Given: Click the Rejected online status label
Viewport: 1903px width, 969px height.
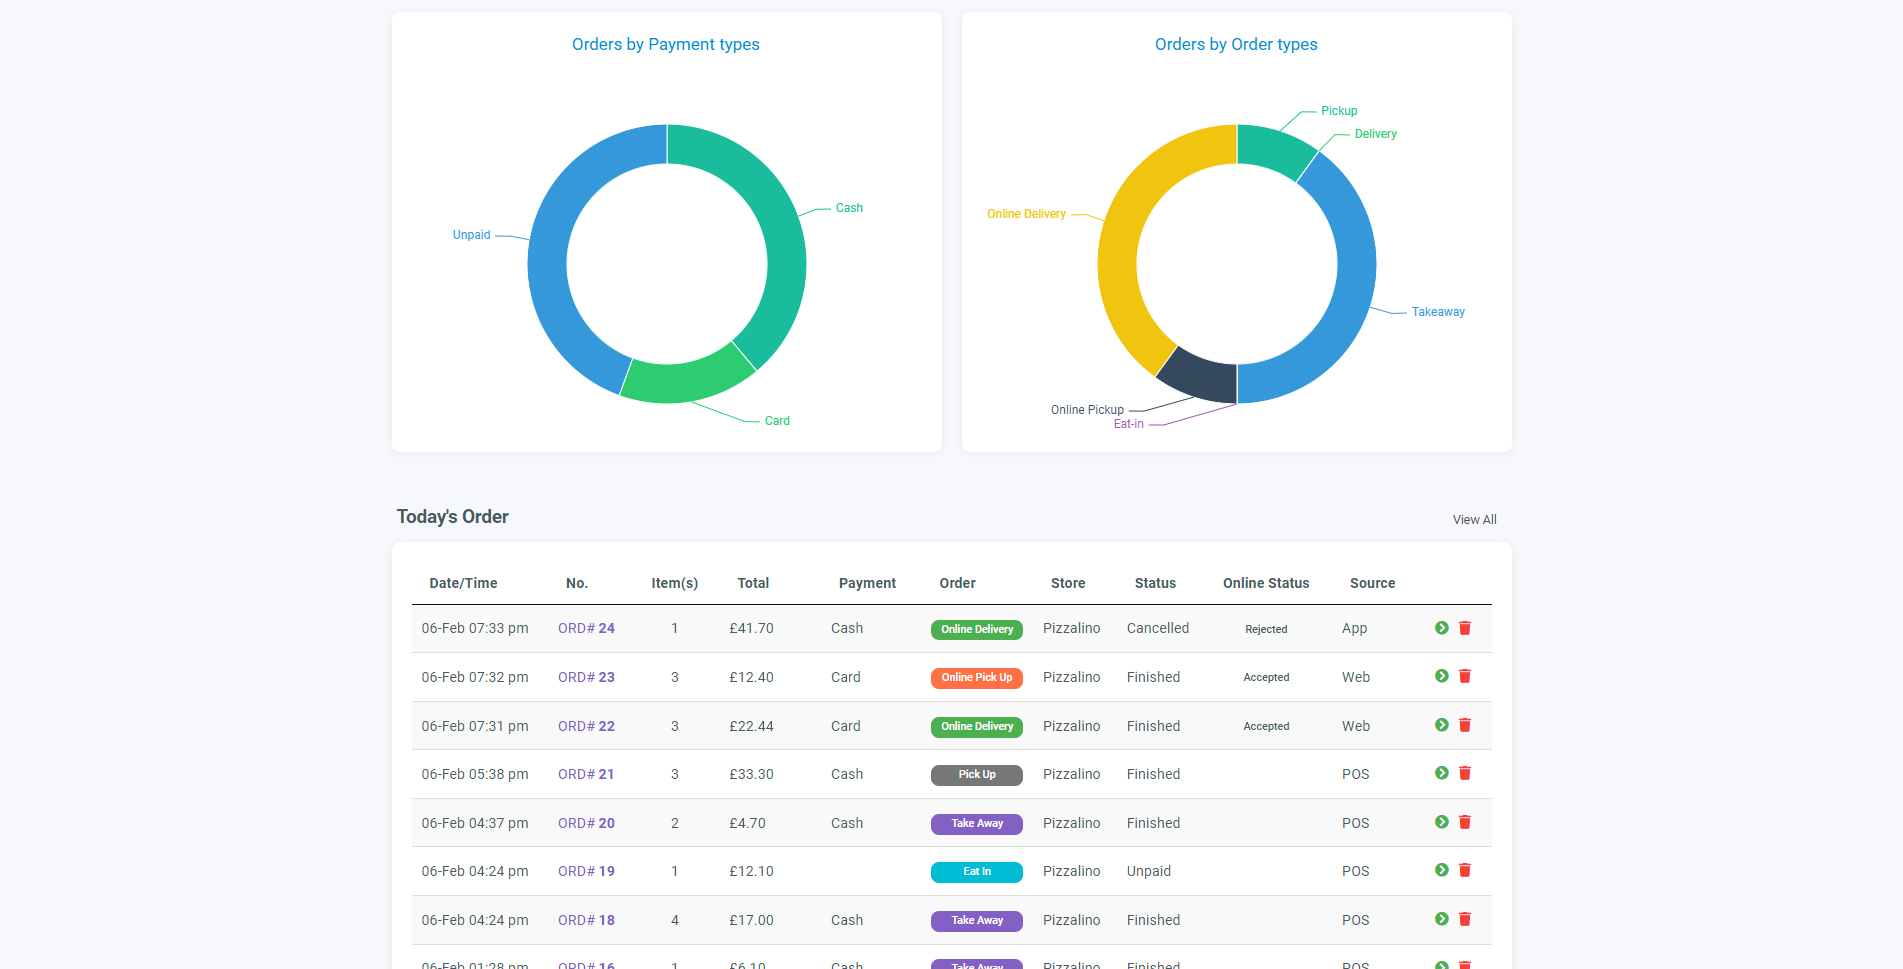Looking at the screenshot, I should (x=1266, y=629).
